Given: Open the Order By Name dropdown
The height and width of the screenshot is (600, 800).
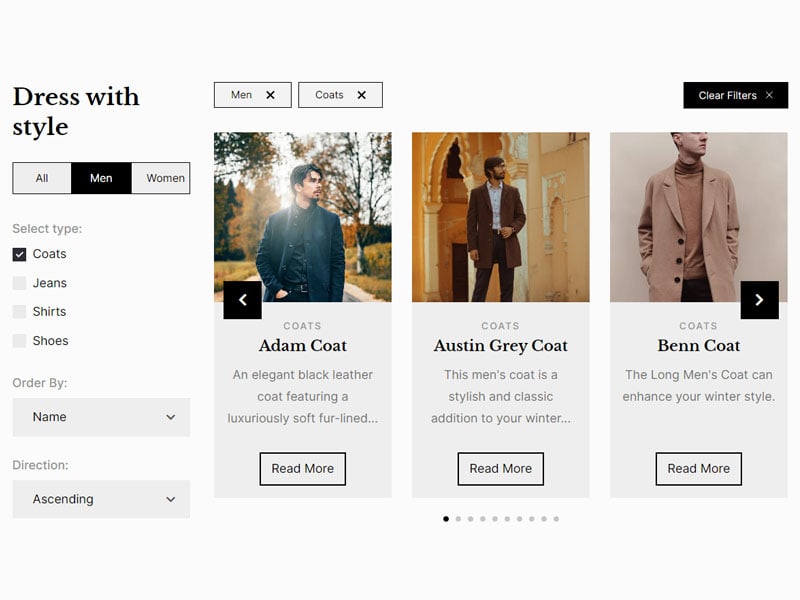Looking at the screenshot, I should coord(101,417).
